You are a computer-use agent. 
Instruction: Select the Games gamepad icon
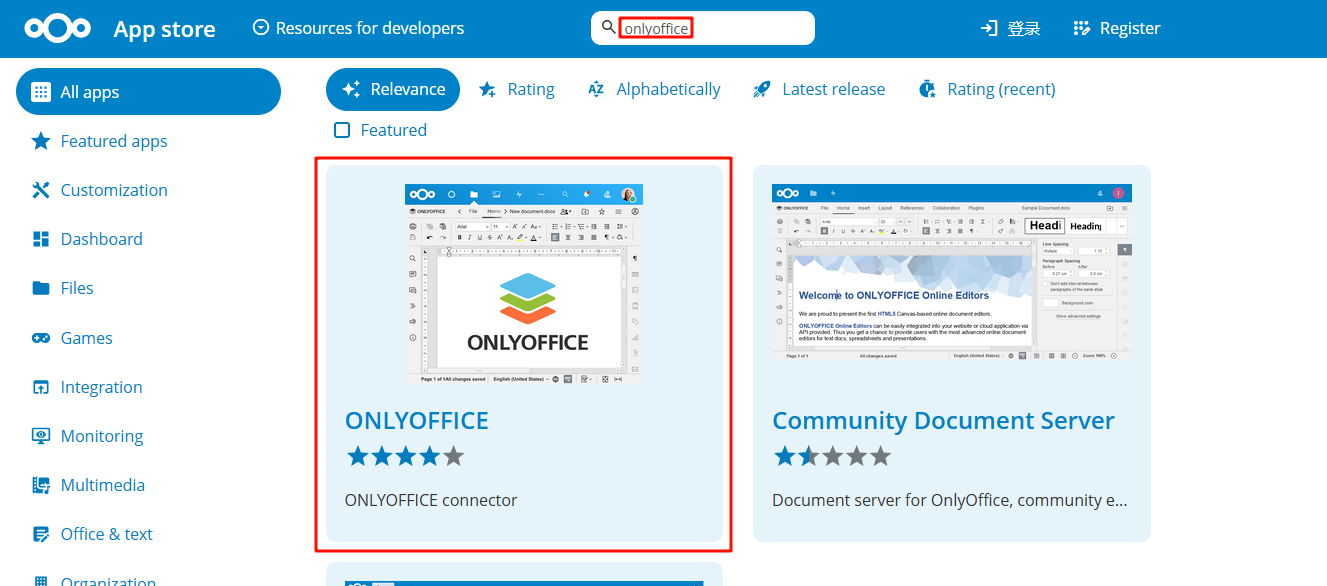tap(41, 338)
